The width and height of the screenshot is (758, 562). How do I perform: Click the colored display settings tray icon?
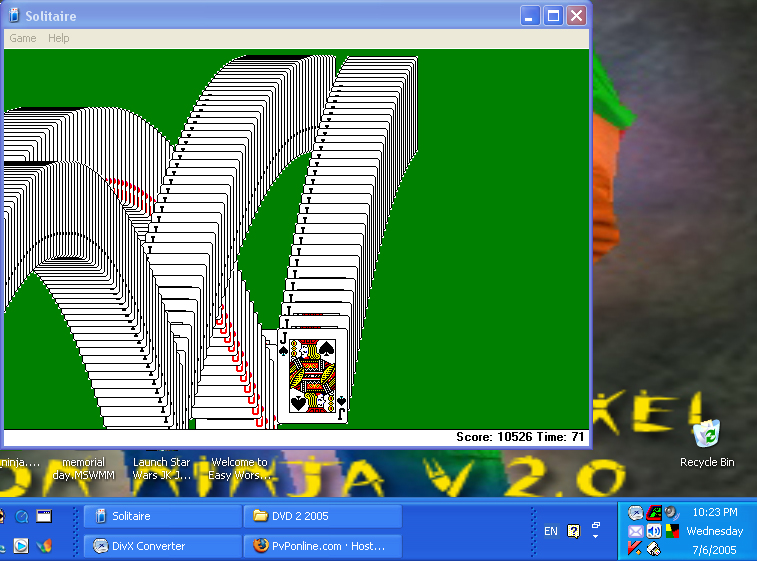click(x=672, y=531)
